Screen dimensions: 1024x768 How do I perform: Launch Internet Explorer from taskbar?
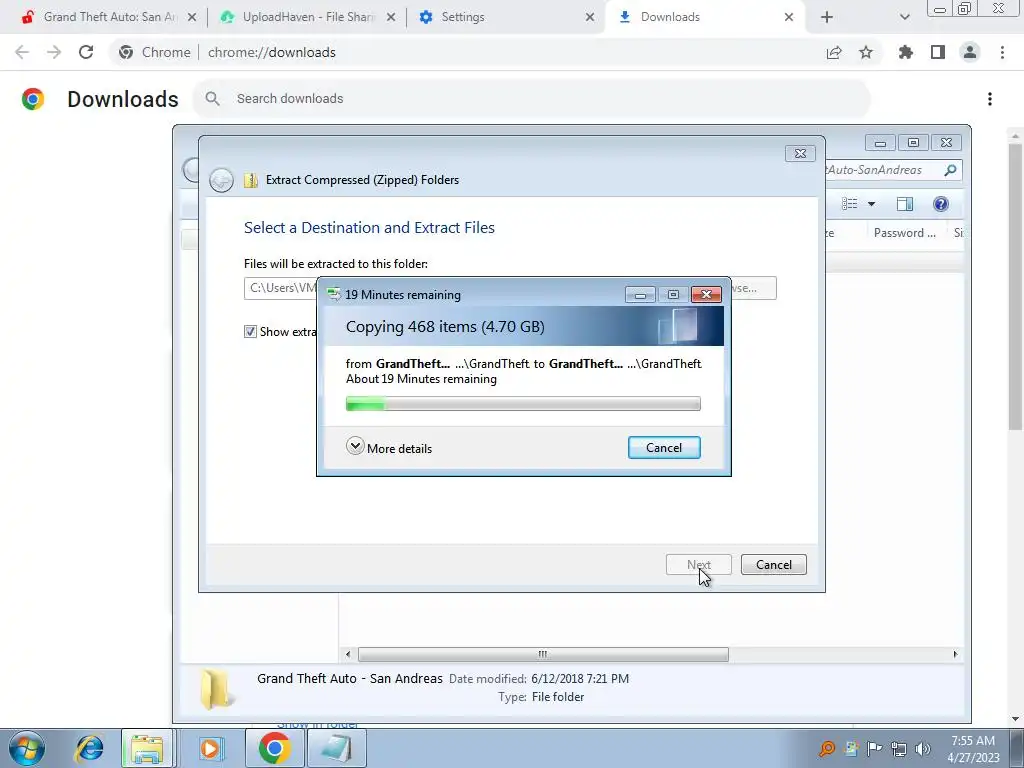click(x=89, y=748)
